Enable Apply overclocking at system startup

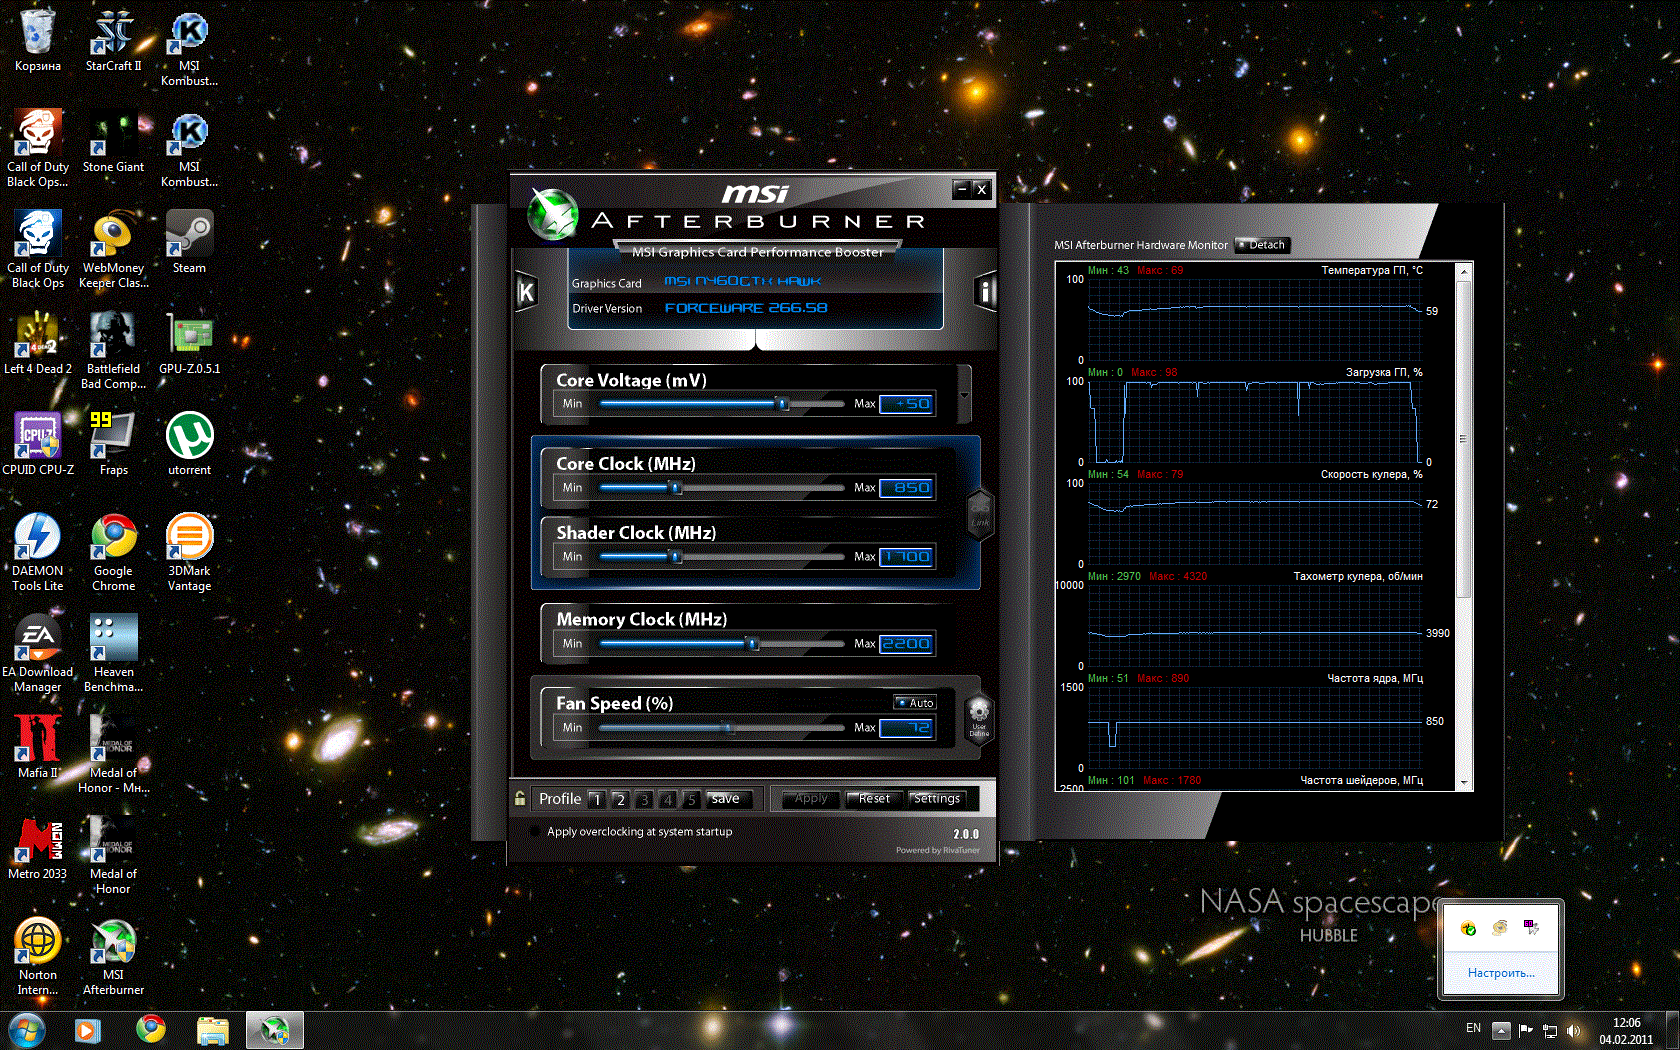click(x=534, y=831)
